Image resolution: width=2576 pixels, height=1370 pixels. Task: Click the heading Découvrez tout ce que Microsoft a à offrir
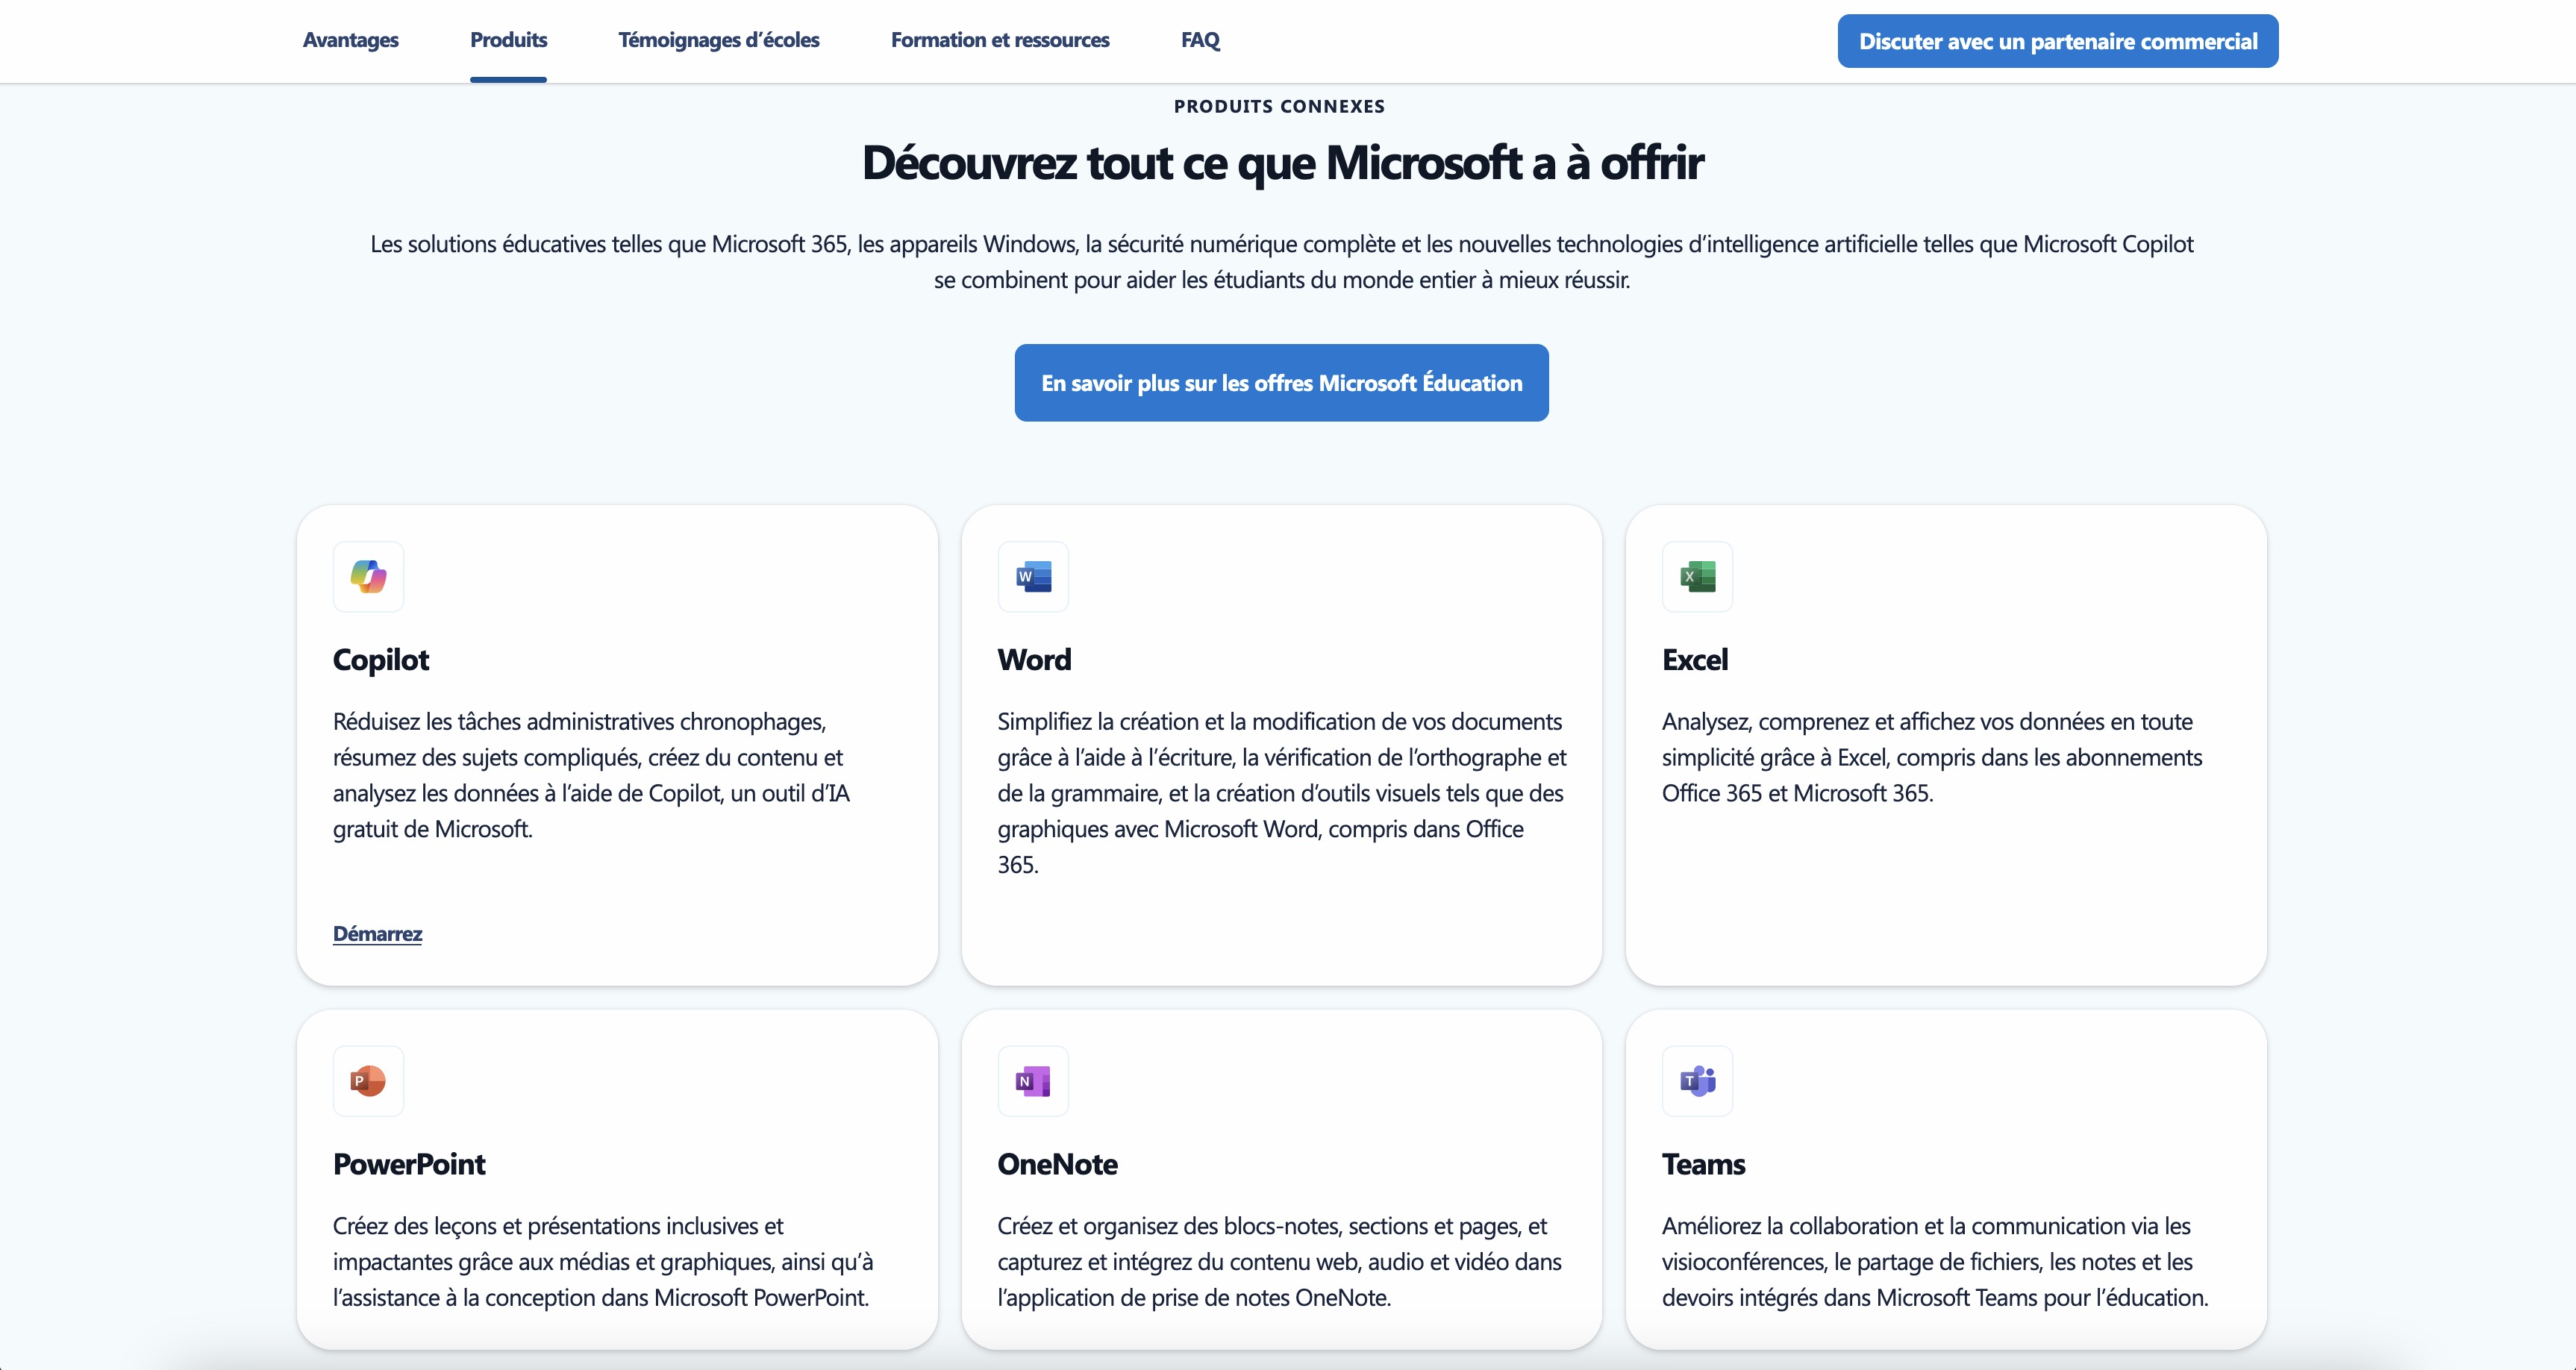(x=1282, y=163)
